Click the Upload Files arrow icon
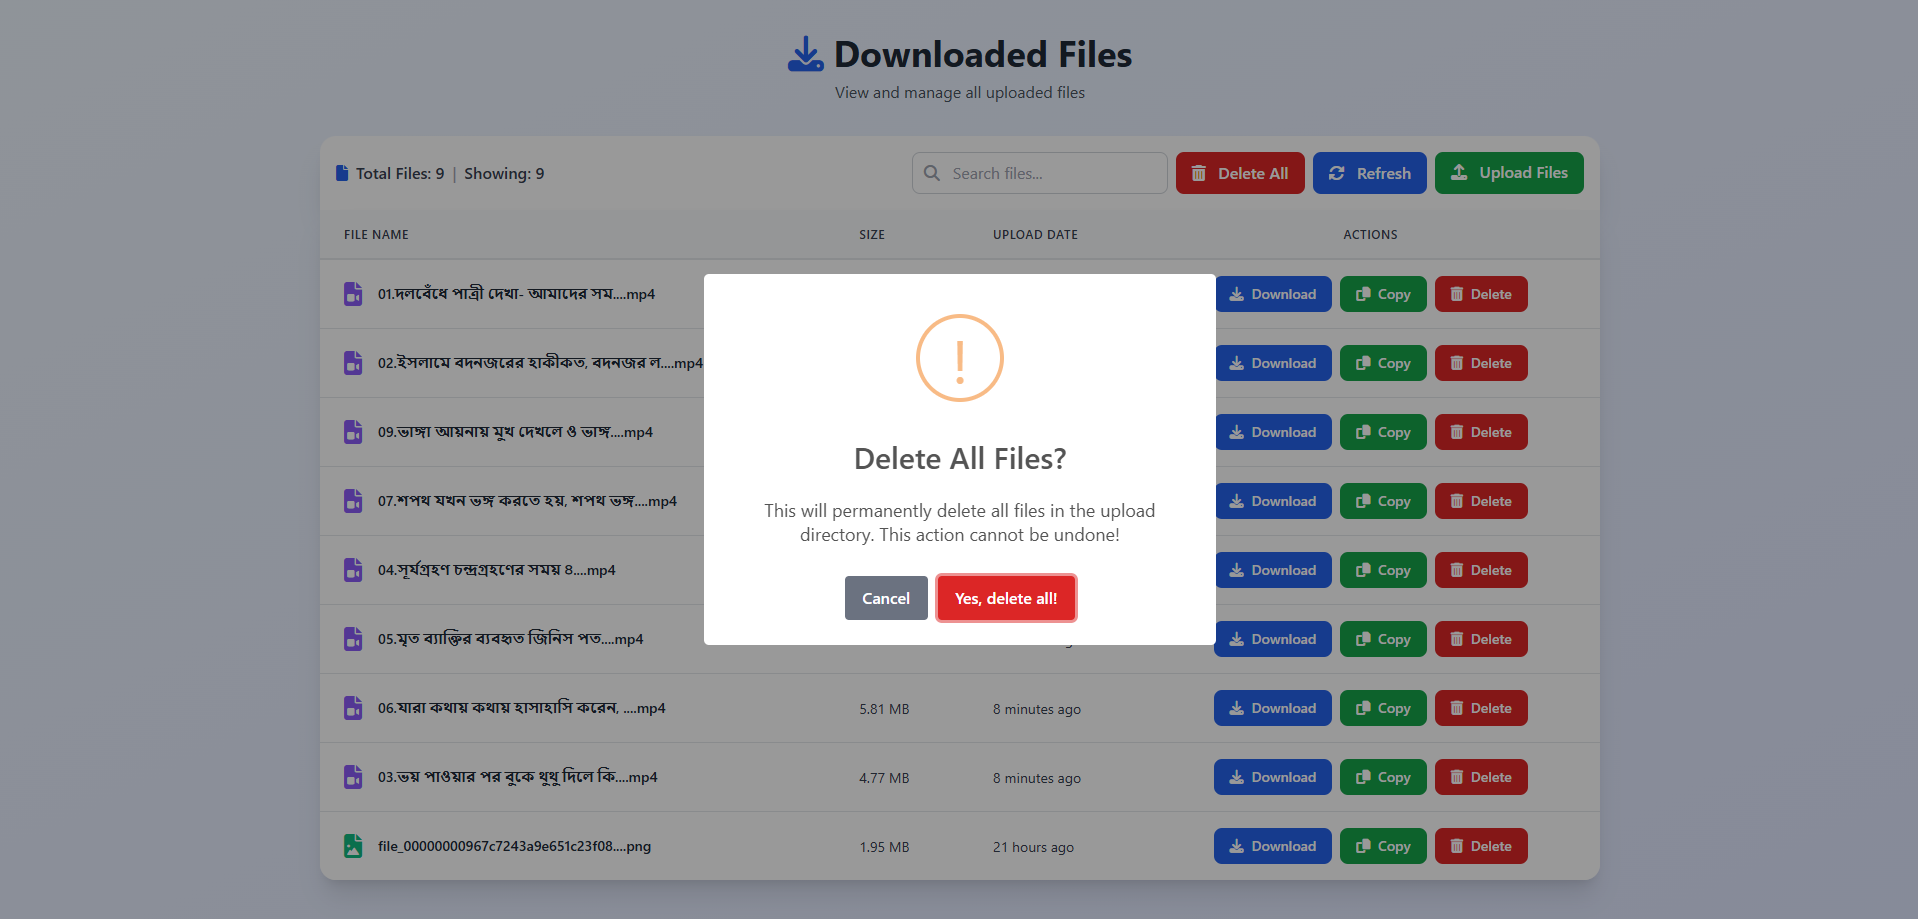 click(x=1459, y=172)
